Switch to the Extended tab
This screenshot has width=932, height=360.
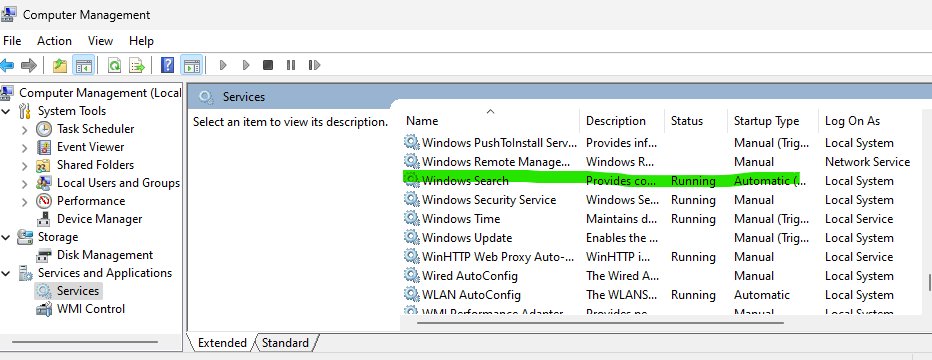[x=222, y=343]
